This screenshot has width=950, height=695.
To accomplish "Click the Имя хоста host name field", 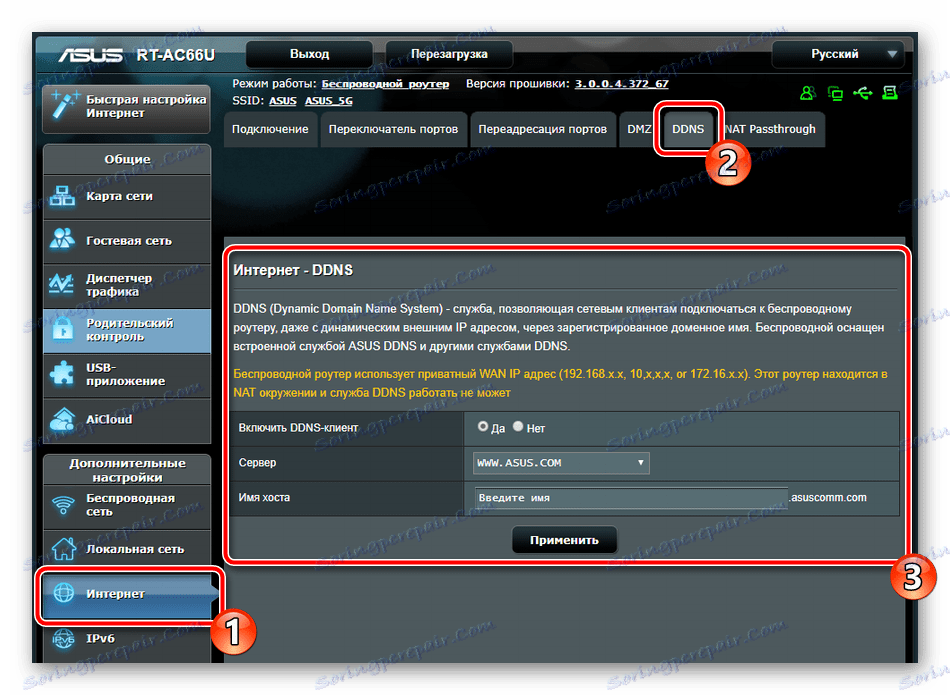I will [x=631, y=498].
